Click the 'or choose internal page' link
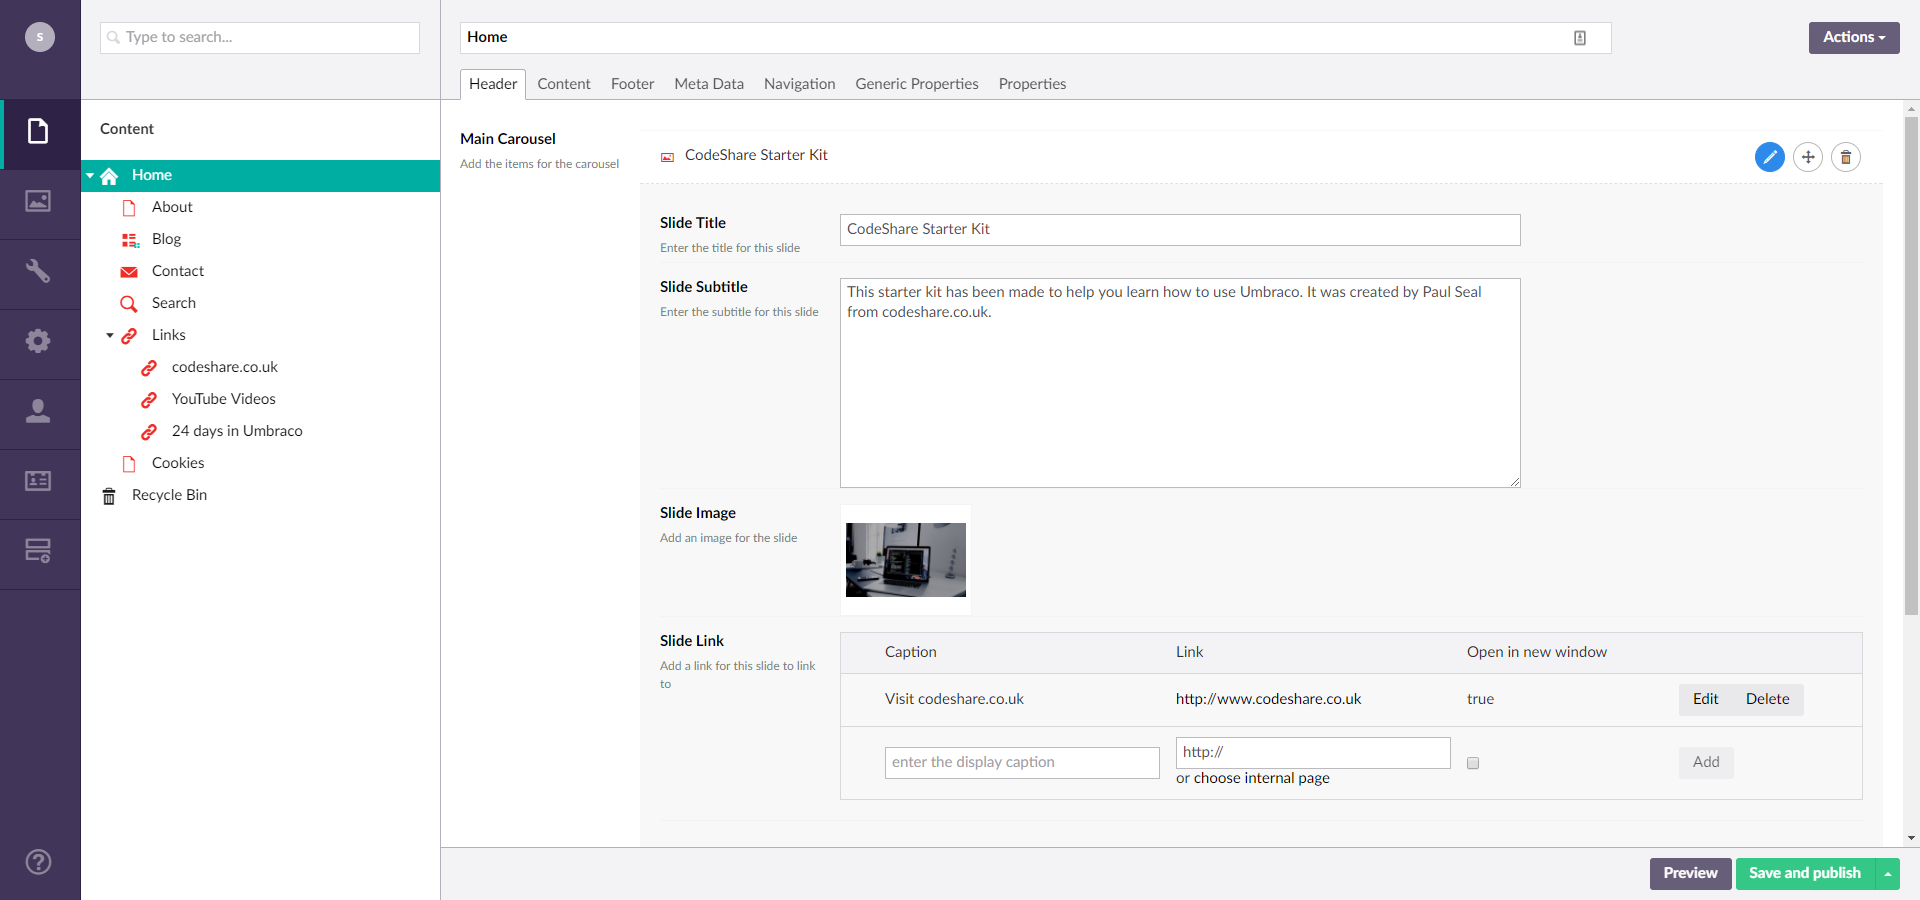The height and width of the screenshot is (900, 1920). [1253, 779]
